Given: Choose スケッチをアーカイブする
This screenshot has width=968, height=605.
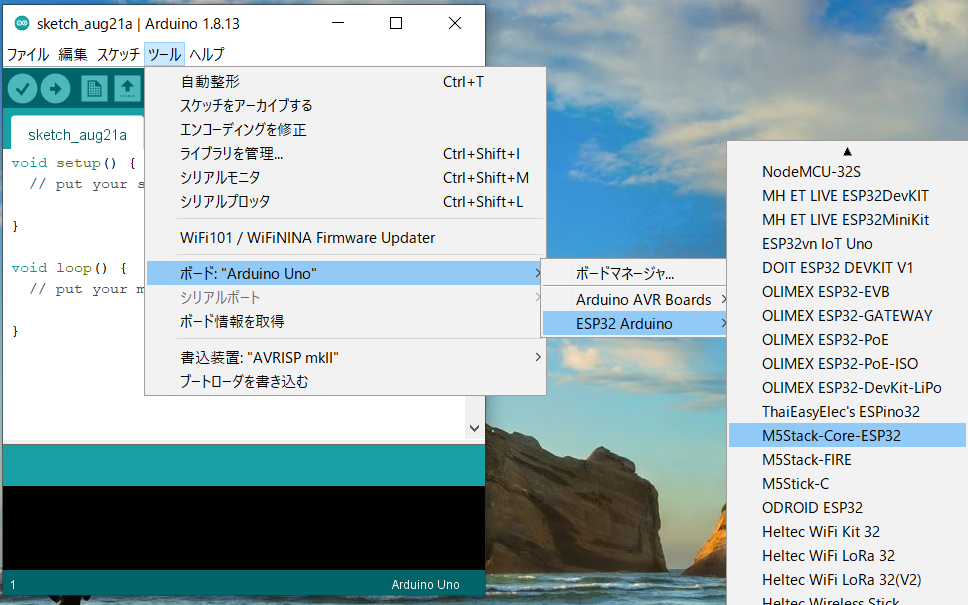Looking at the screenshot, I should pos(346,106).
